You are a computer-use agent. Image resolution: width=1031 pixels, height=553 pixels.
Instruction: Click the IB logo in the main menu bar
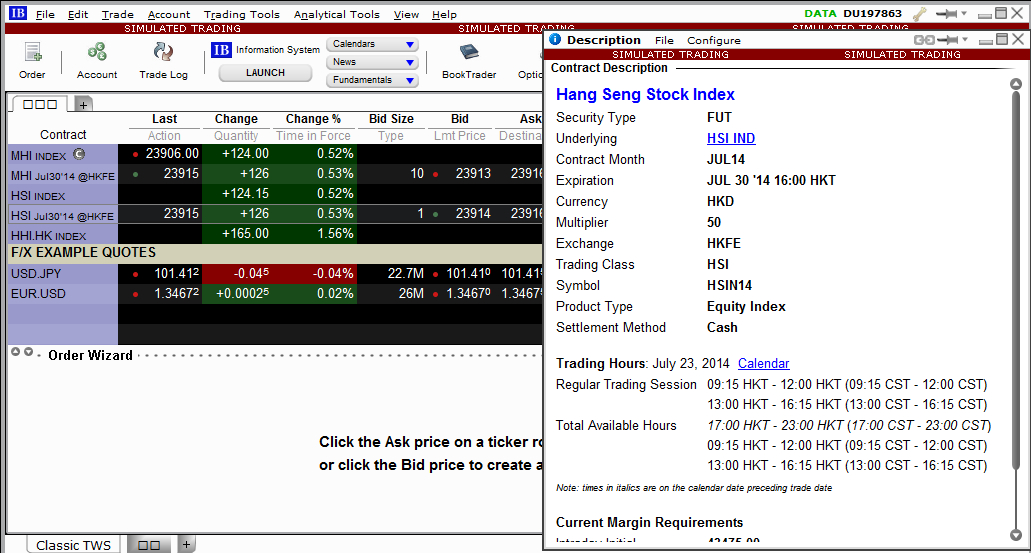(x=17, y=12)
